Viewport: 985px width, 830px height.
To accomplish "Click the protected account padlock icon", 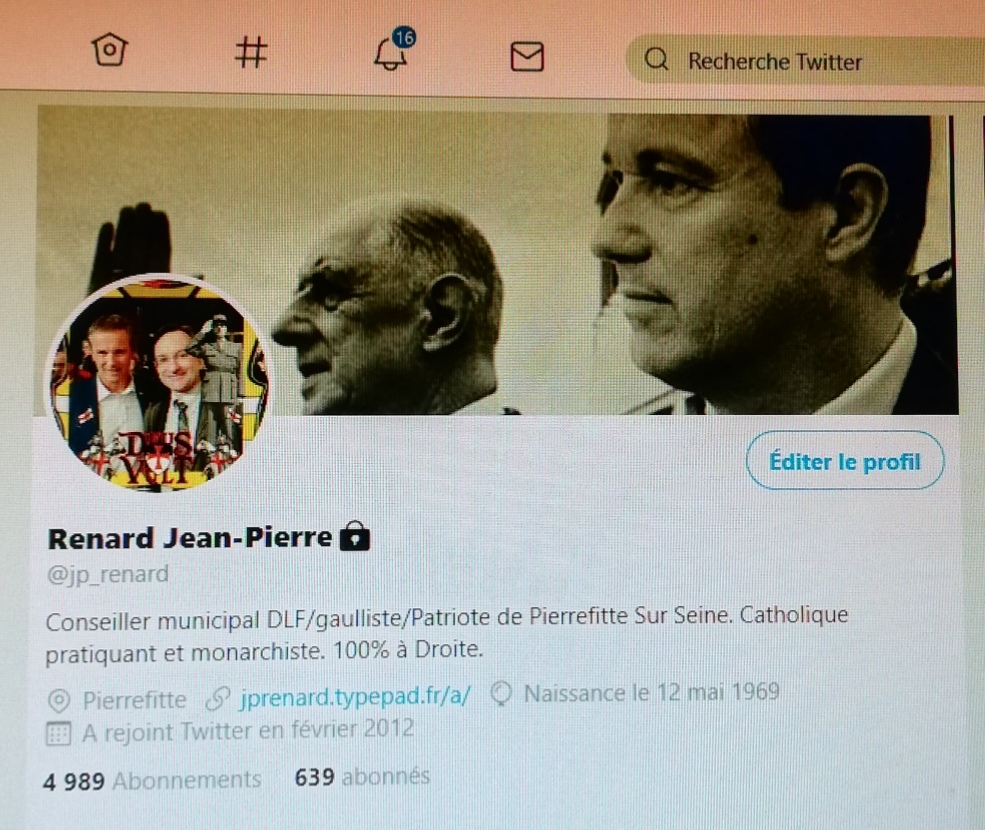I will (x=355, y=536).
